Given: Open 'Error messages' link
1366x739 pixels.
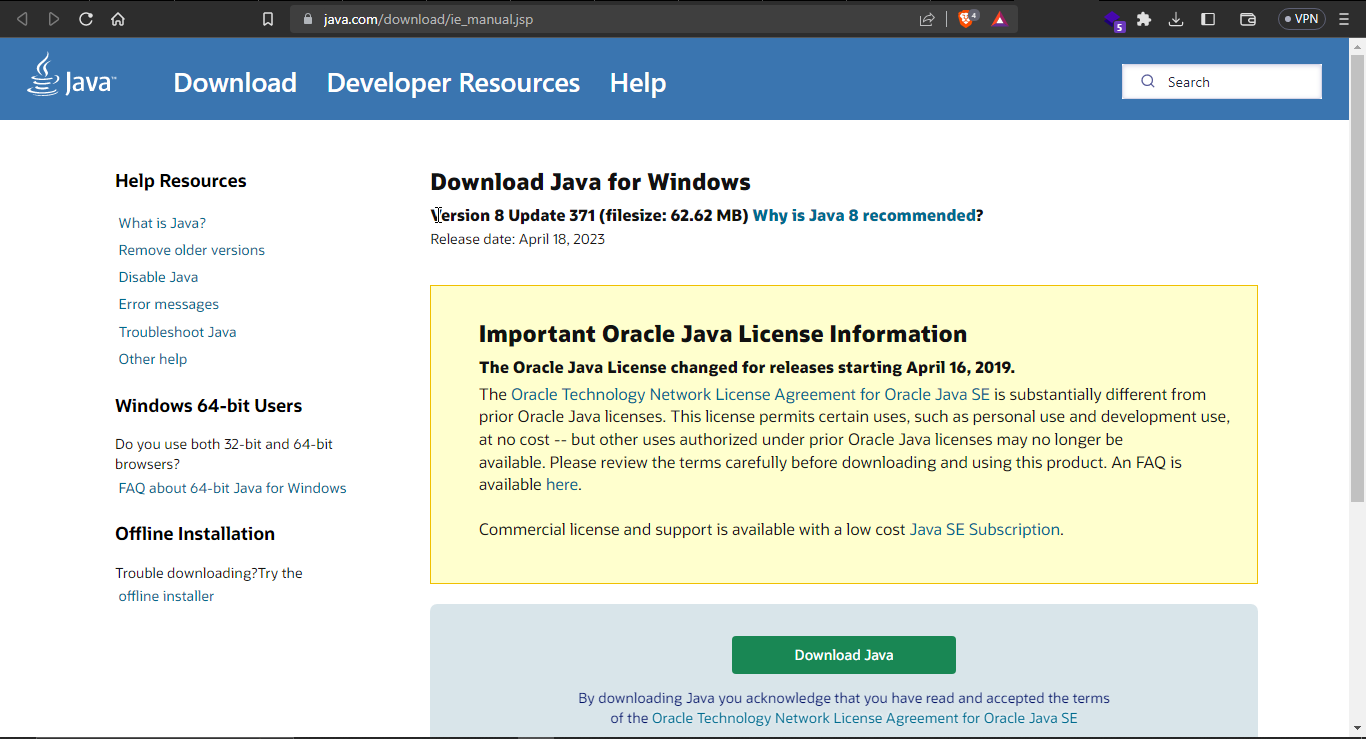Looking at the screenshot, I should pyautogui.click(x=169, y=304).
